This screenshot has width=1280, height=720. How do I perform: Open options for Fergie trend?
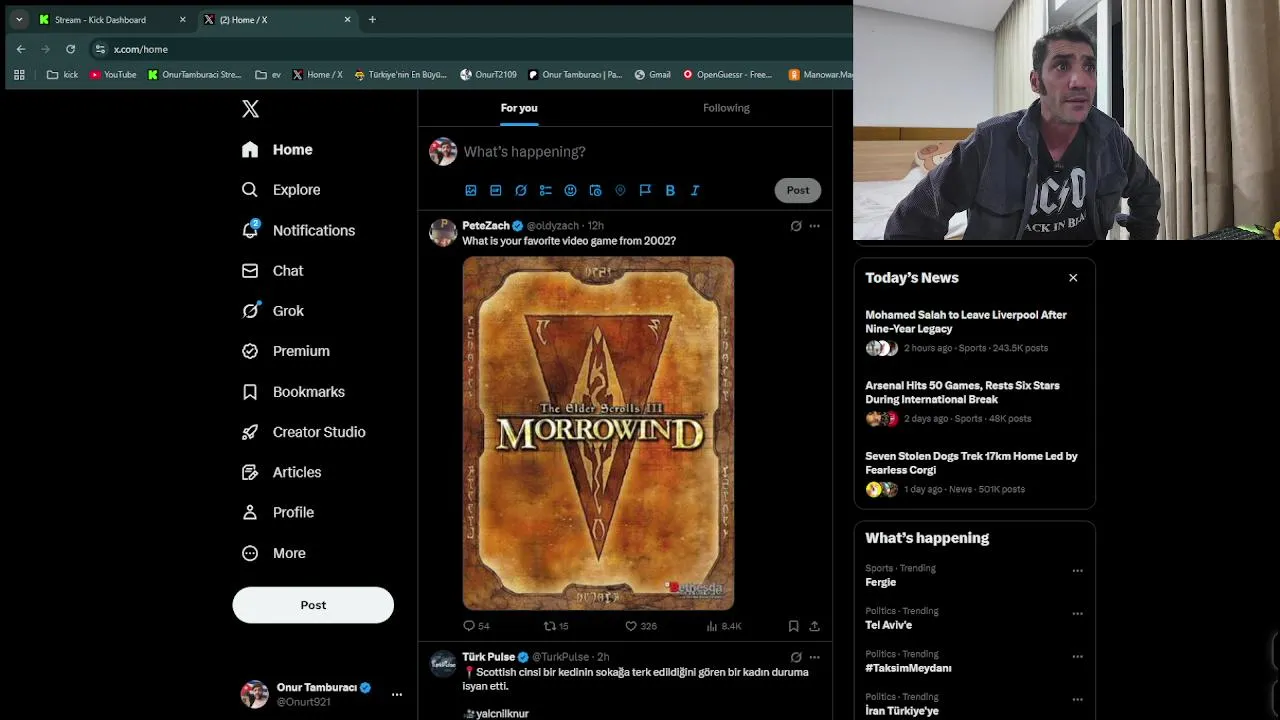click(x=1077, y=570)
